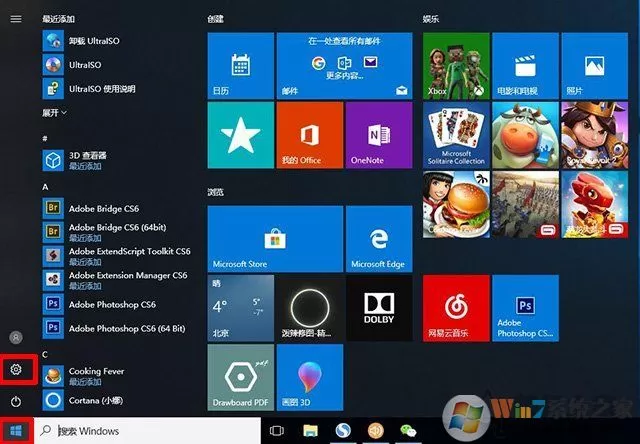640x444 pixels.
Task: Click the Power button icon
Action: click(16, 402)
